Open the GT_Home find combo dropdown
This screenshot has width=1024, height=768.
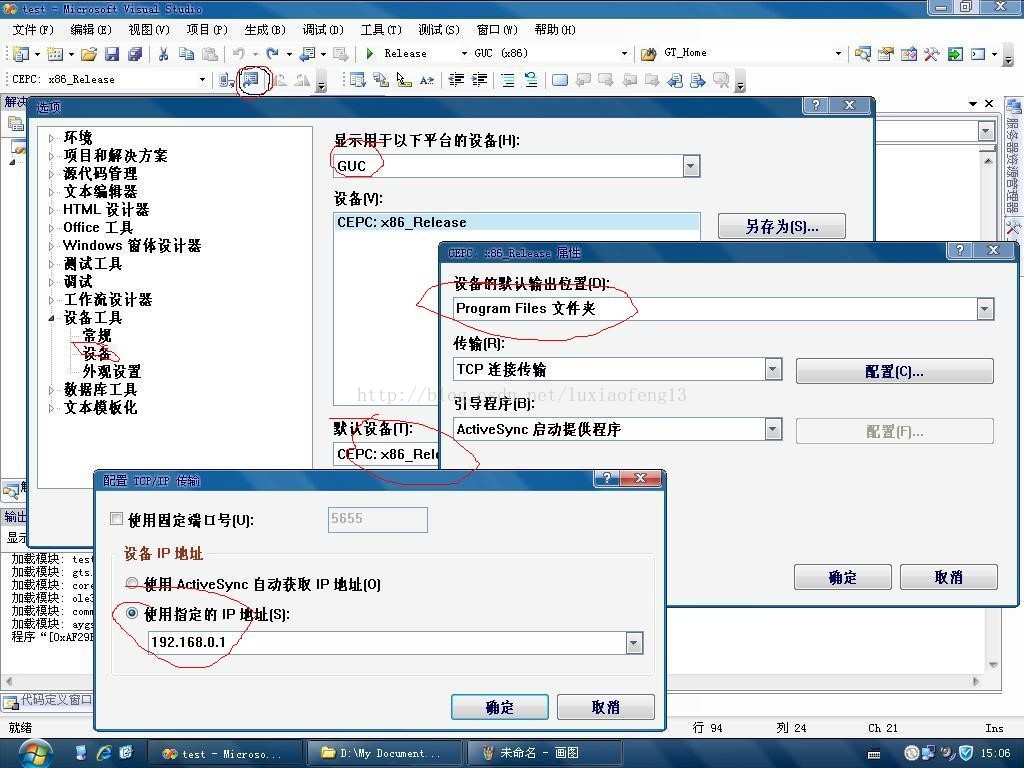click(839, 54)
